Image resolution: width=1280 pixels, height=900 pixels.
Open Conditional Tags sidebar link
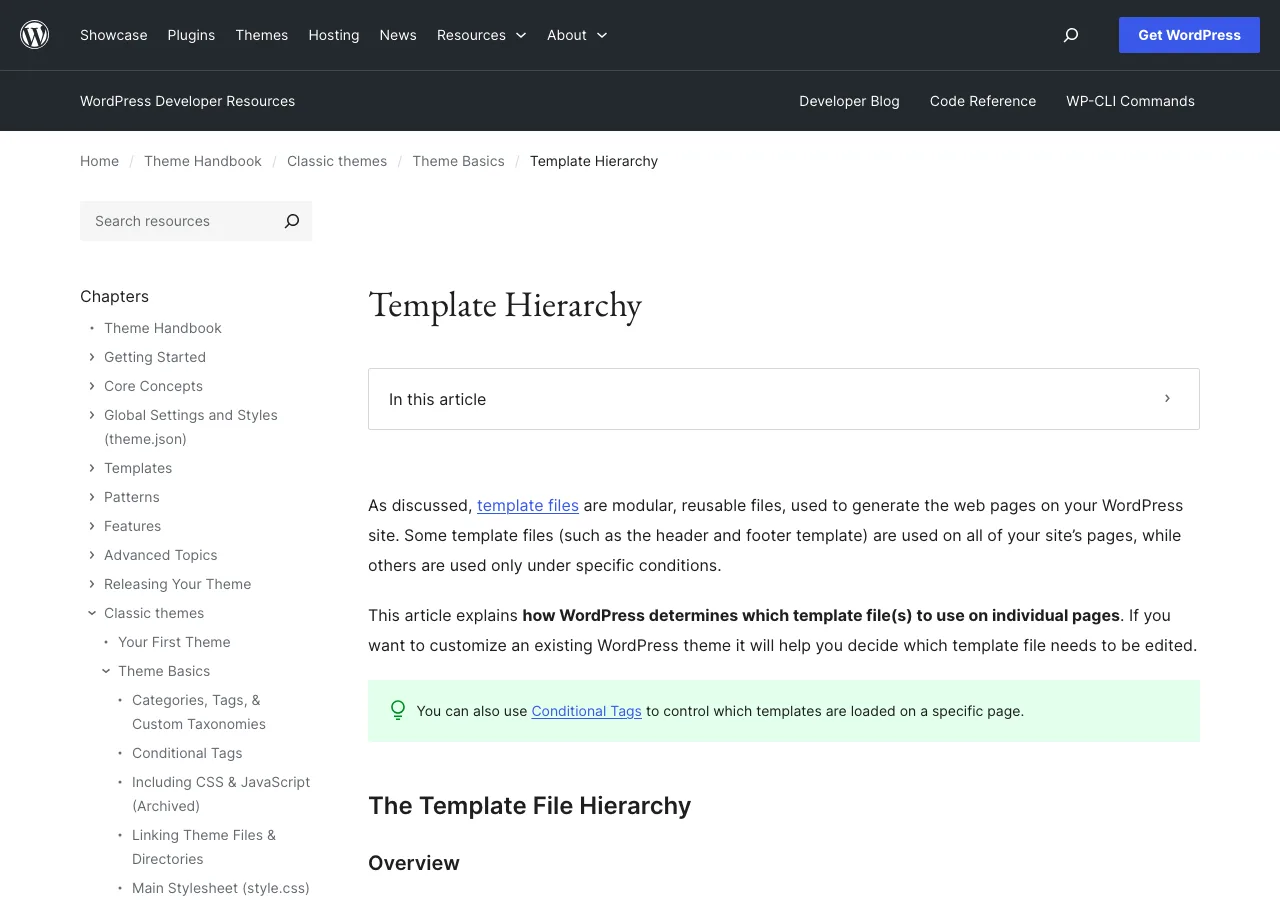coord(187,753)
